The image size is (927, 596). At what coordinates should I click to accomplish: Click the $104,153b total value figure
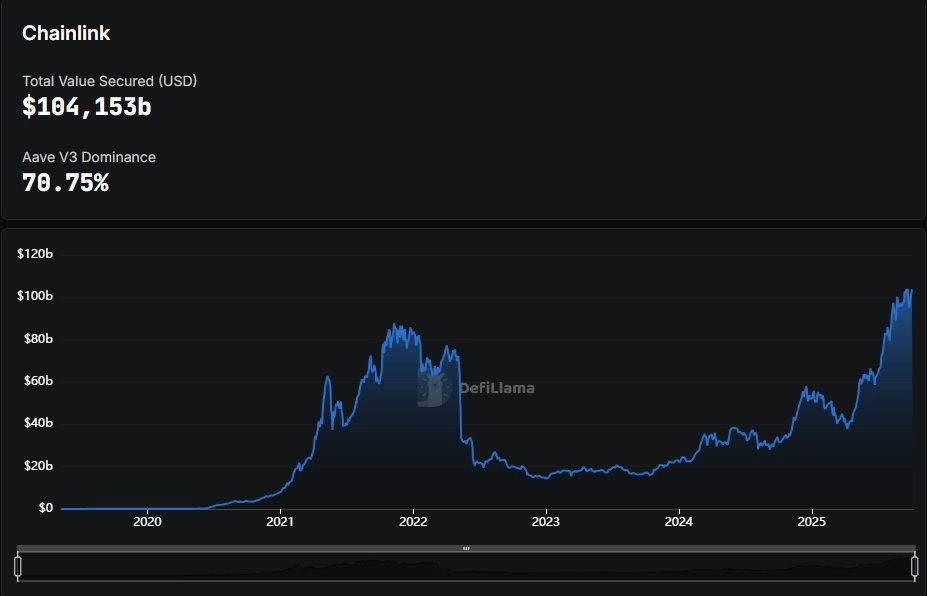tap(87, 107)
